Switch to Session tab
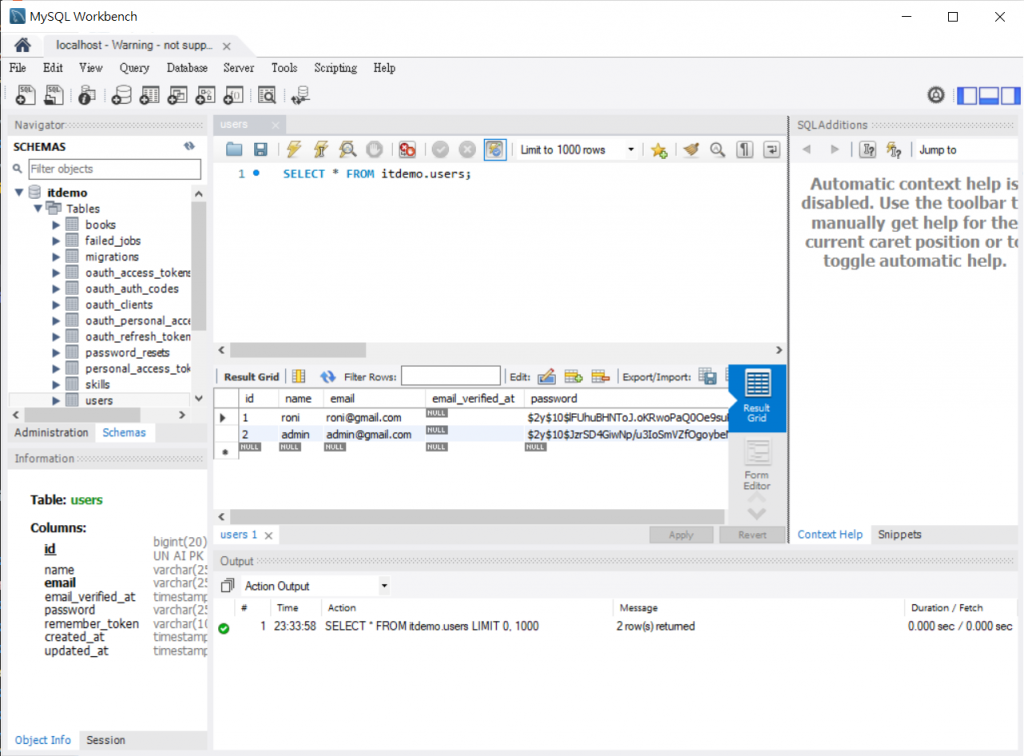The image size is (1024, 756). coord(106,740)
